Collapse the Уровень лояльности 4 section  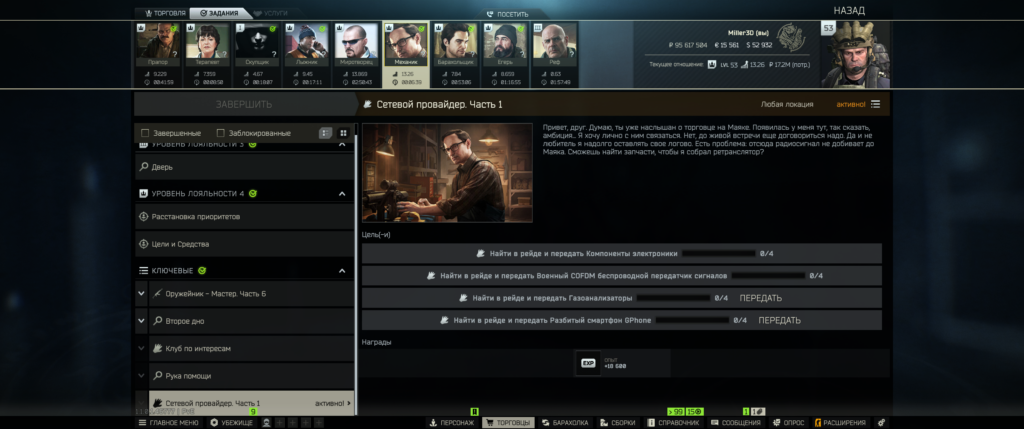[x=342, y=194]
